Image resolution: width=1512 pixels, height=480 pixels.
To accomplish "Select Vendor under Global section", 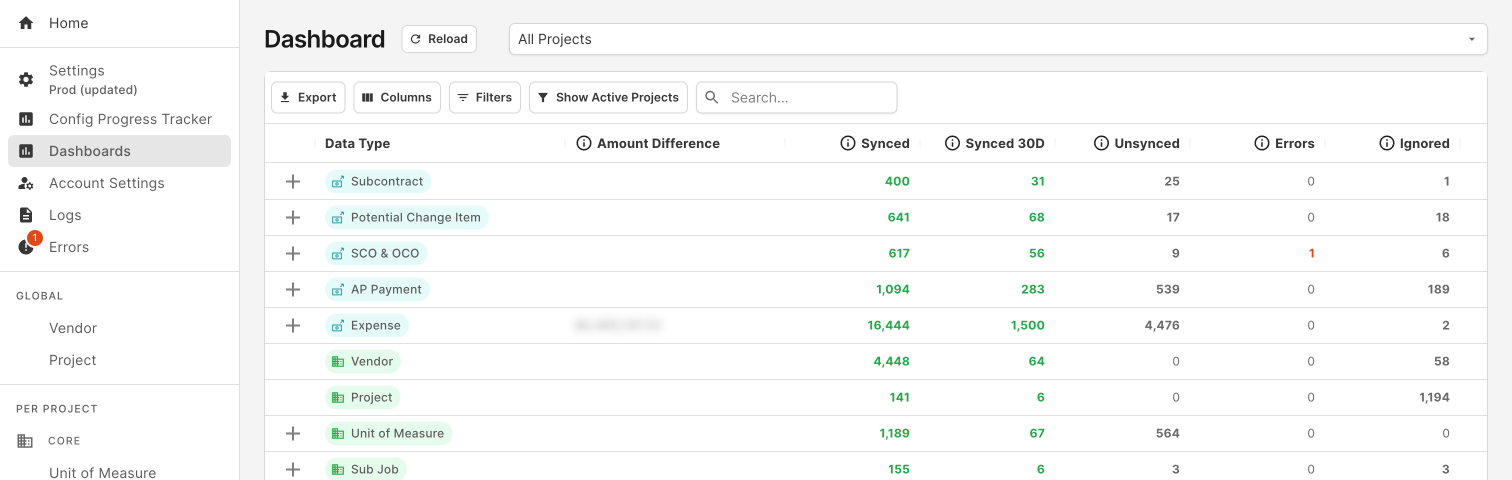I will tap(73, 328).
